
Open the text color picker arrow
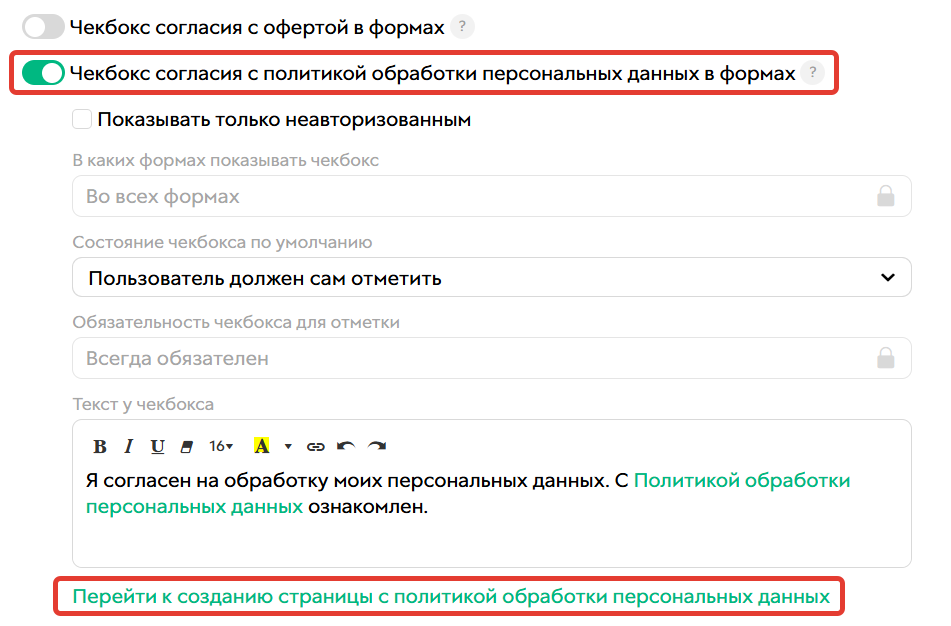288,446
